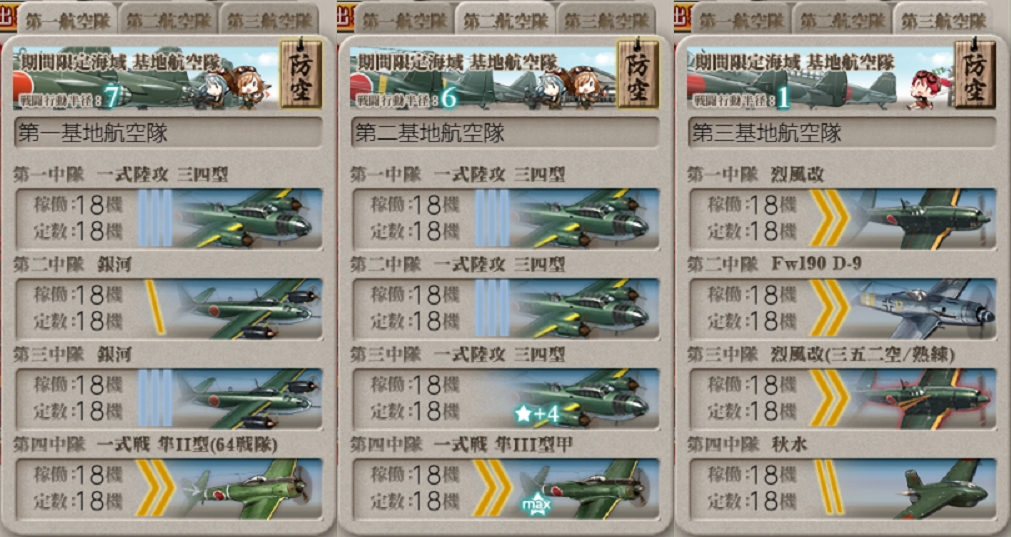Select the Fw190 D-9 fighter plane icon

[x=922, y=308]
